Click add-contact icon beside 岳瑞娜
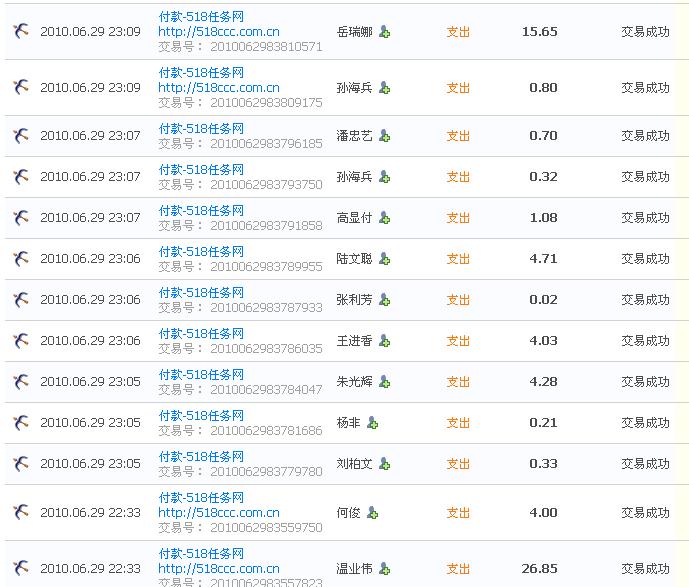689x587 pixels. [x=385, y=32]
